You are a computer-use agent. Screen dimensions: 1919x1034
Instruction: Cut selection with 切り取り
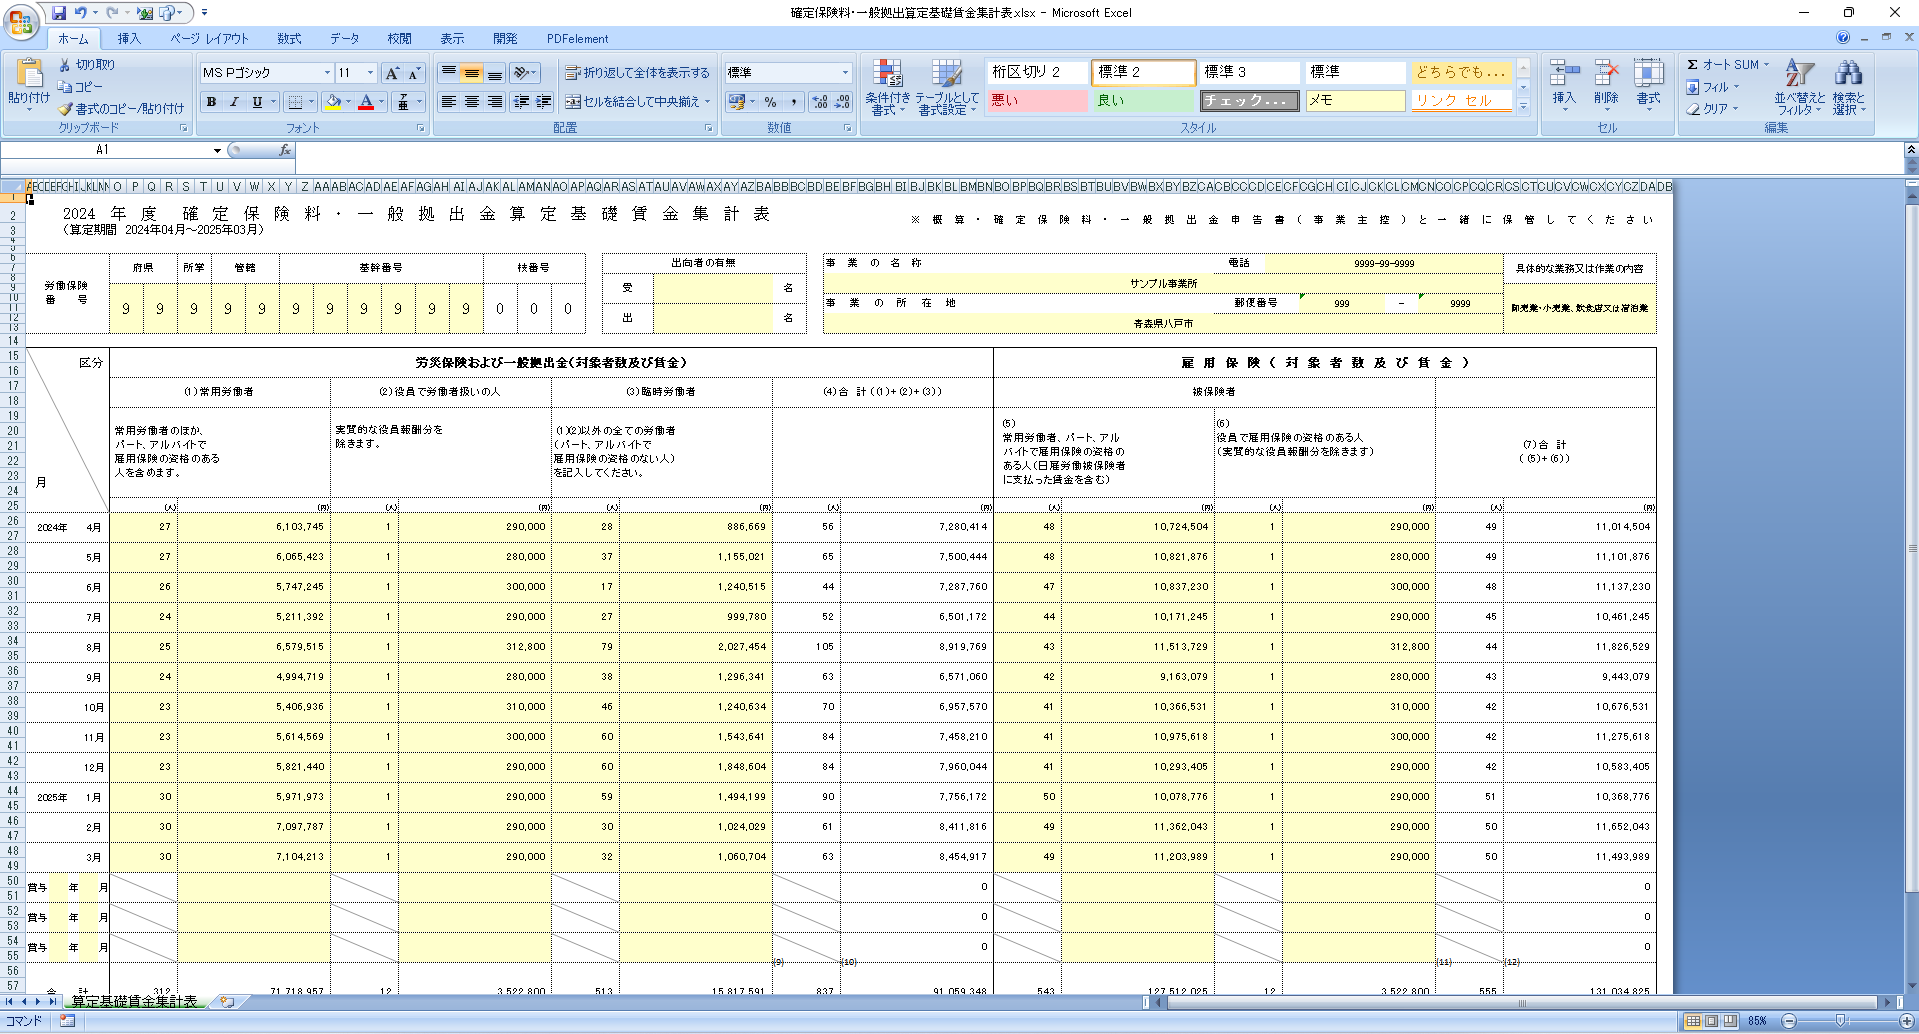pos(87,65)
